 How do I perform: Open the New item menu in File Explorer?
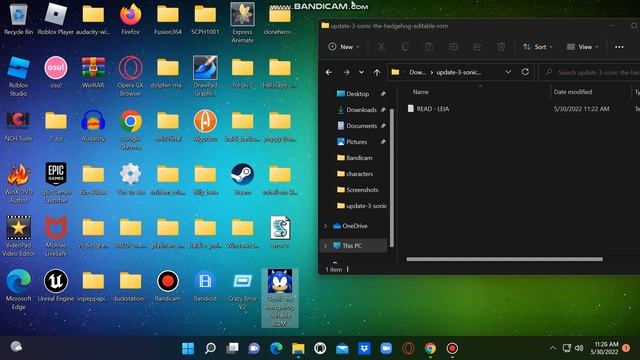(344, 47)
